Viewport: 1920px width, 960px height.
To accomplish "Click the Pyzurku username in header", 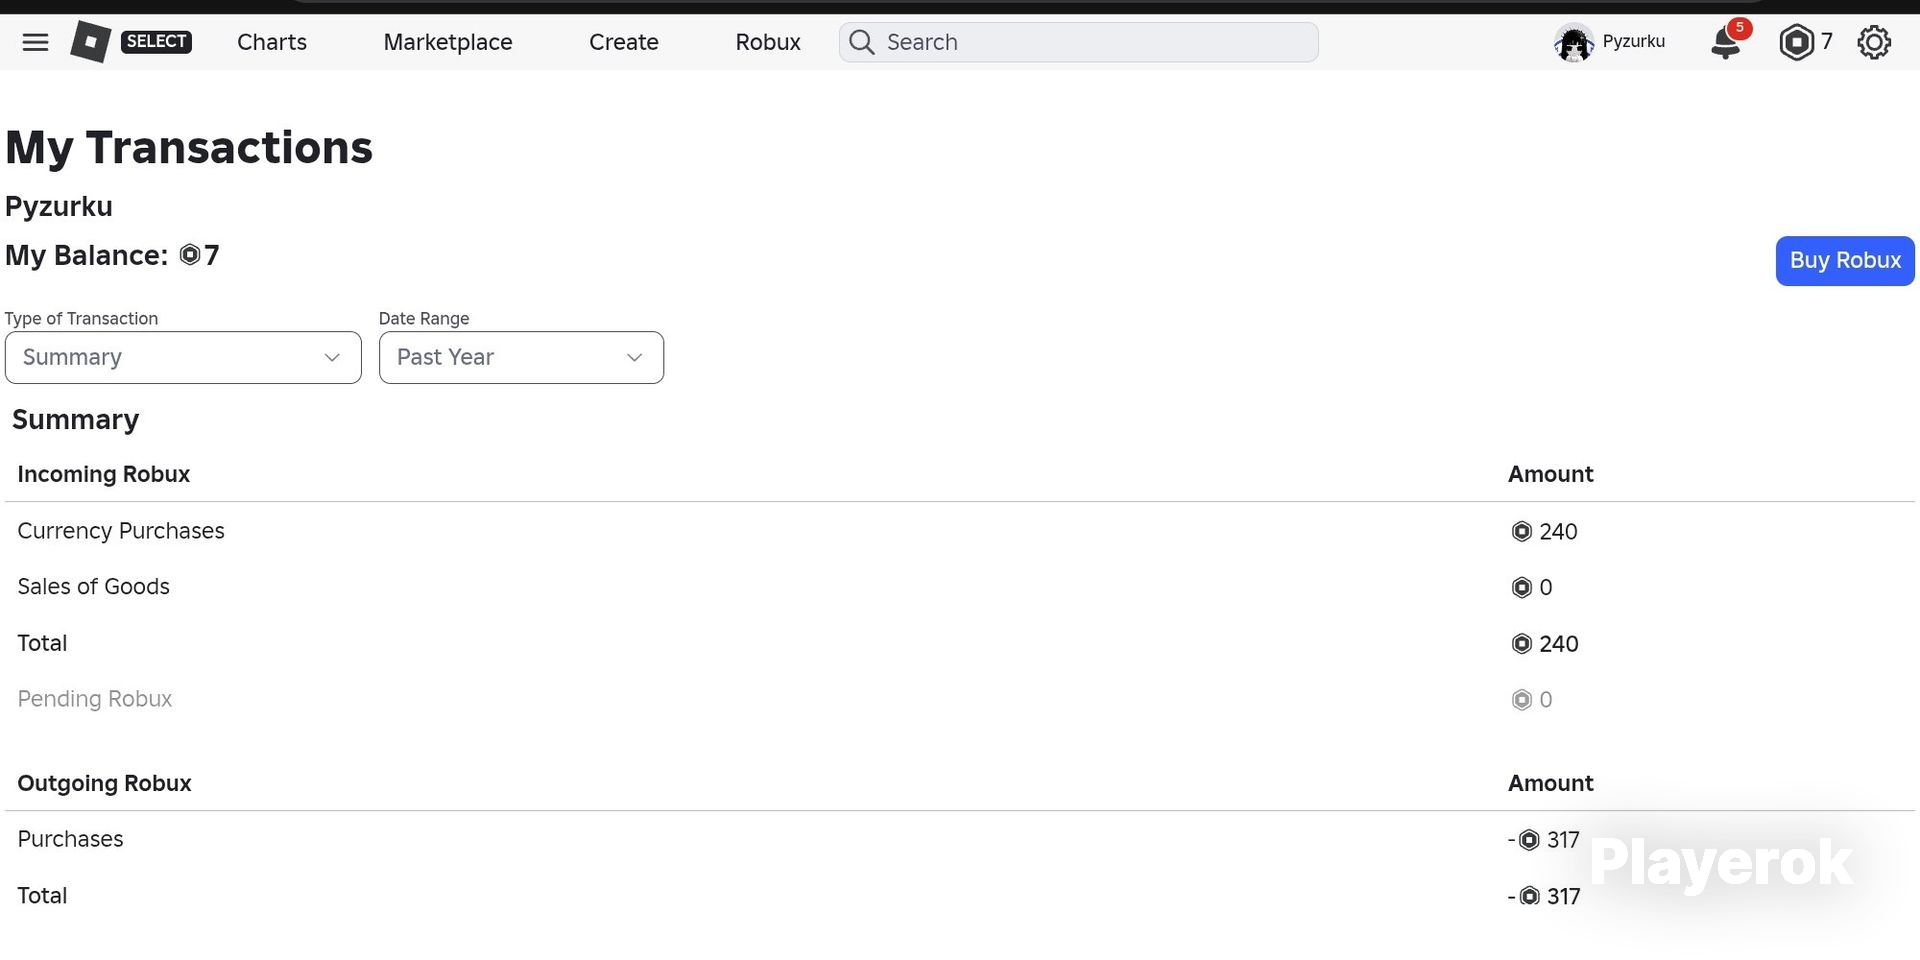I will click(x=1633, y=41).
